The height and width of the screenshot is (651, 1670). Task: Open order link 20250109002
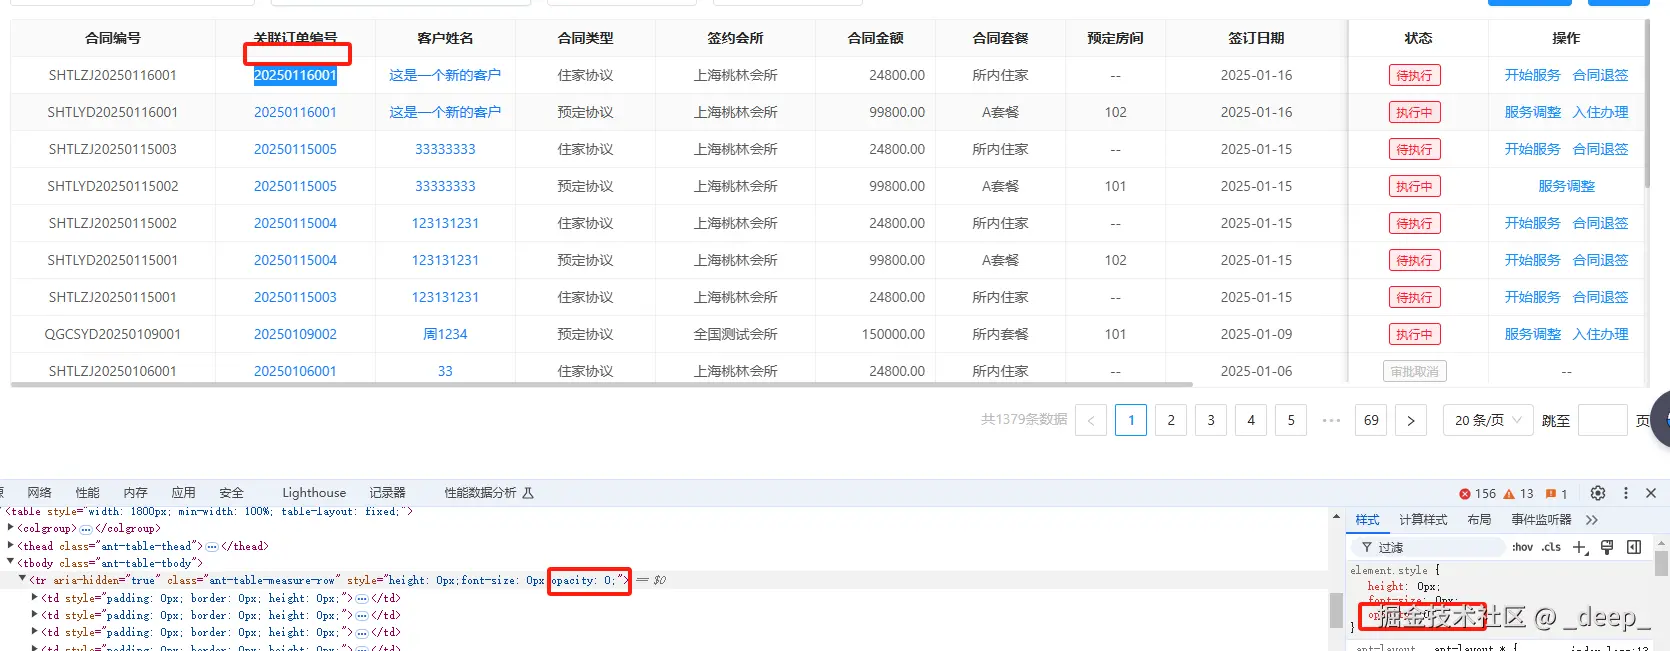coord(295,334)
